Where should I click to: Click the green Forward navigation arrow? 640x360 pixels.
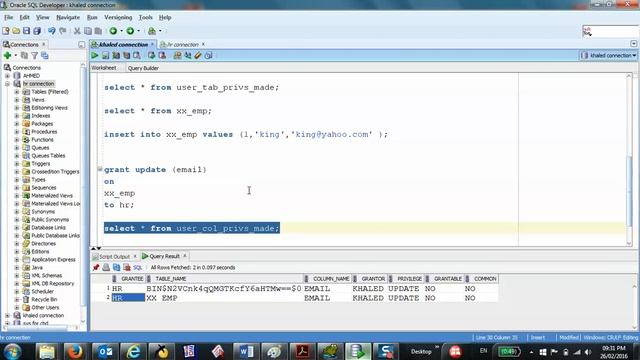tap(130, 31)
